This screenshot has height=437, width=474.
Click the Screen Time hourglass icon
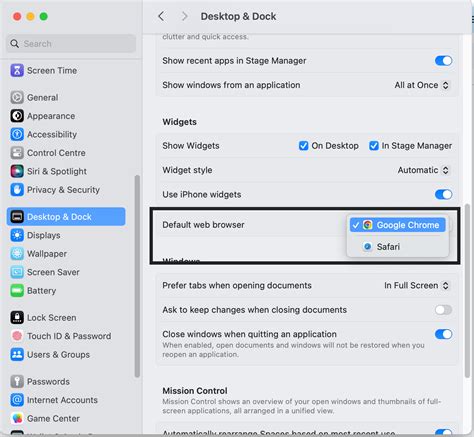point(17,70)
